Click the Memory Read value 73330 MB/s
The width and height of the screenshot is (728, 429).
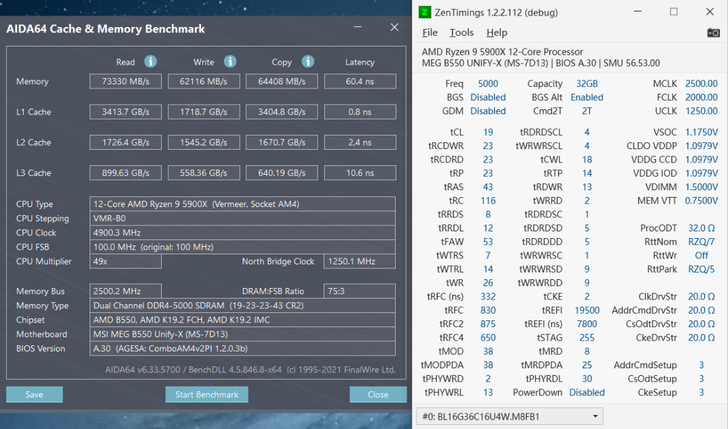pos(125,81)
